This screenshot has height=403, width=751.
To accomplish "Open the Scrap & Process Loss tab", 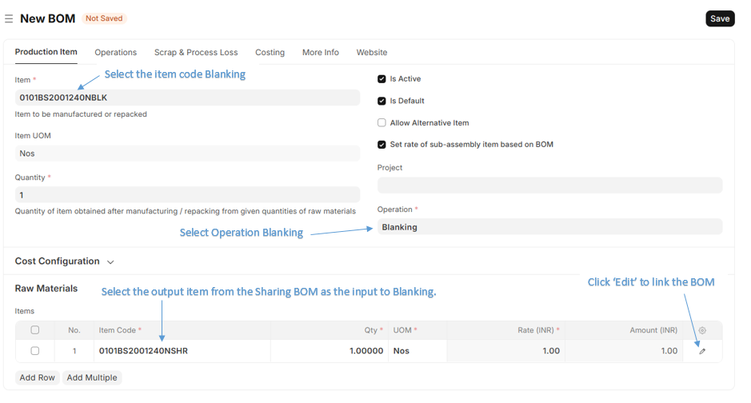I will [196, 52].
